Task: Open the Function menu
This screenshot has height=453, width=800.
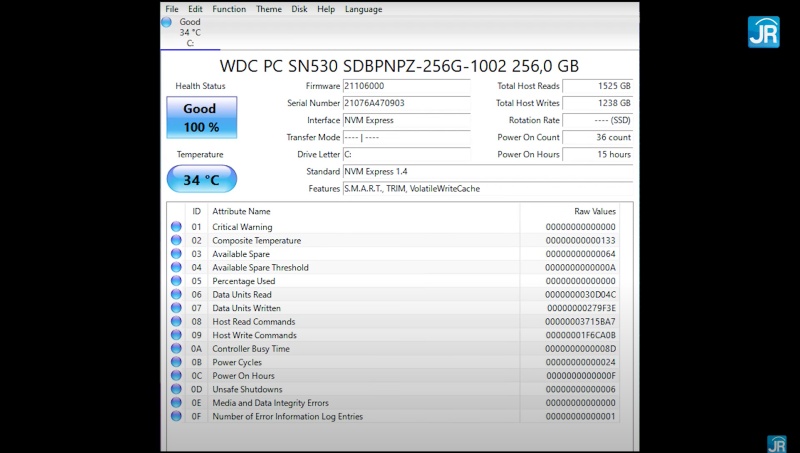Action: tap(229, 9)
